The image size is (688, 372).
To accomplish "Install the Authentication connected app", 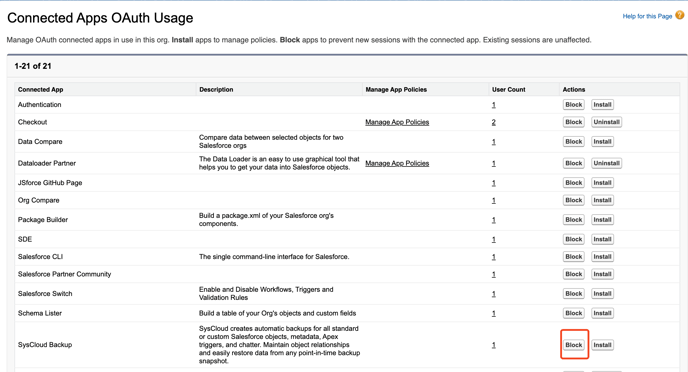I will click(x=602, y=104).
